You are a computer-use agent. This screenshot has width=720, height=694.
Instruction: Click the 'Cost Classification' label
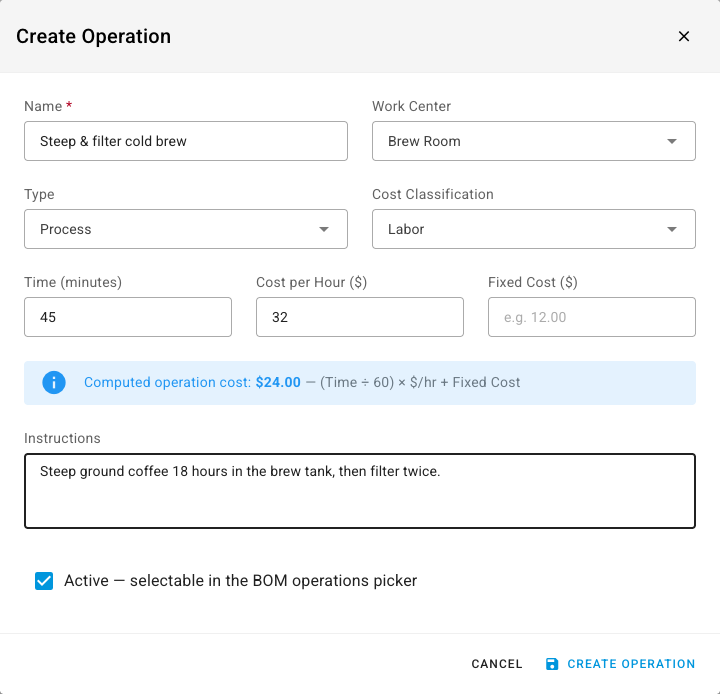(x=433, y=194)
